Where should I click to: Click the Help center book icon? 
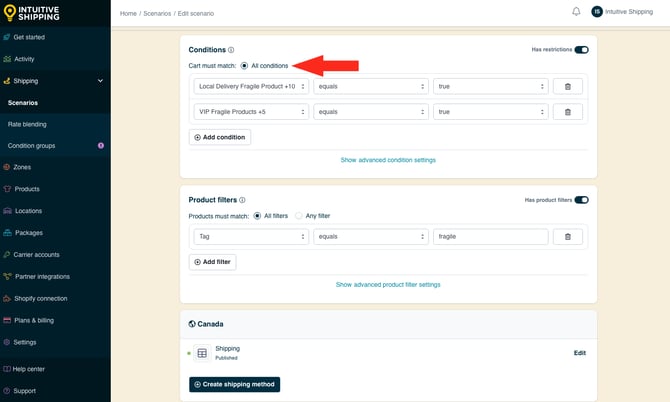coord(6,369)
